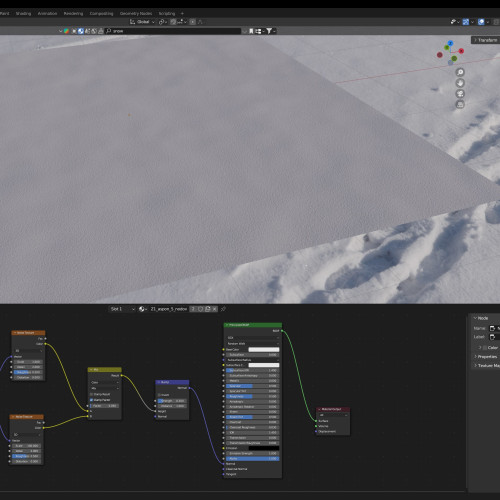The image size is (500, 500).
Task: Open the Scripting workspace tab
Action: (x=167, y=13)
